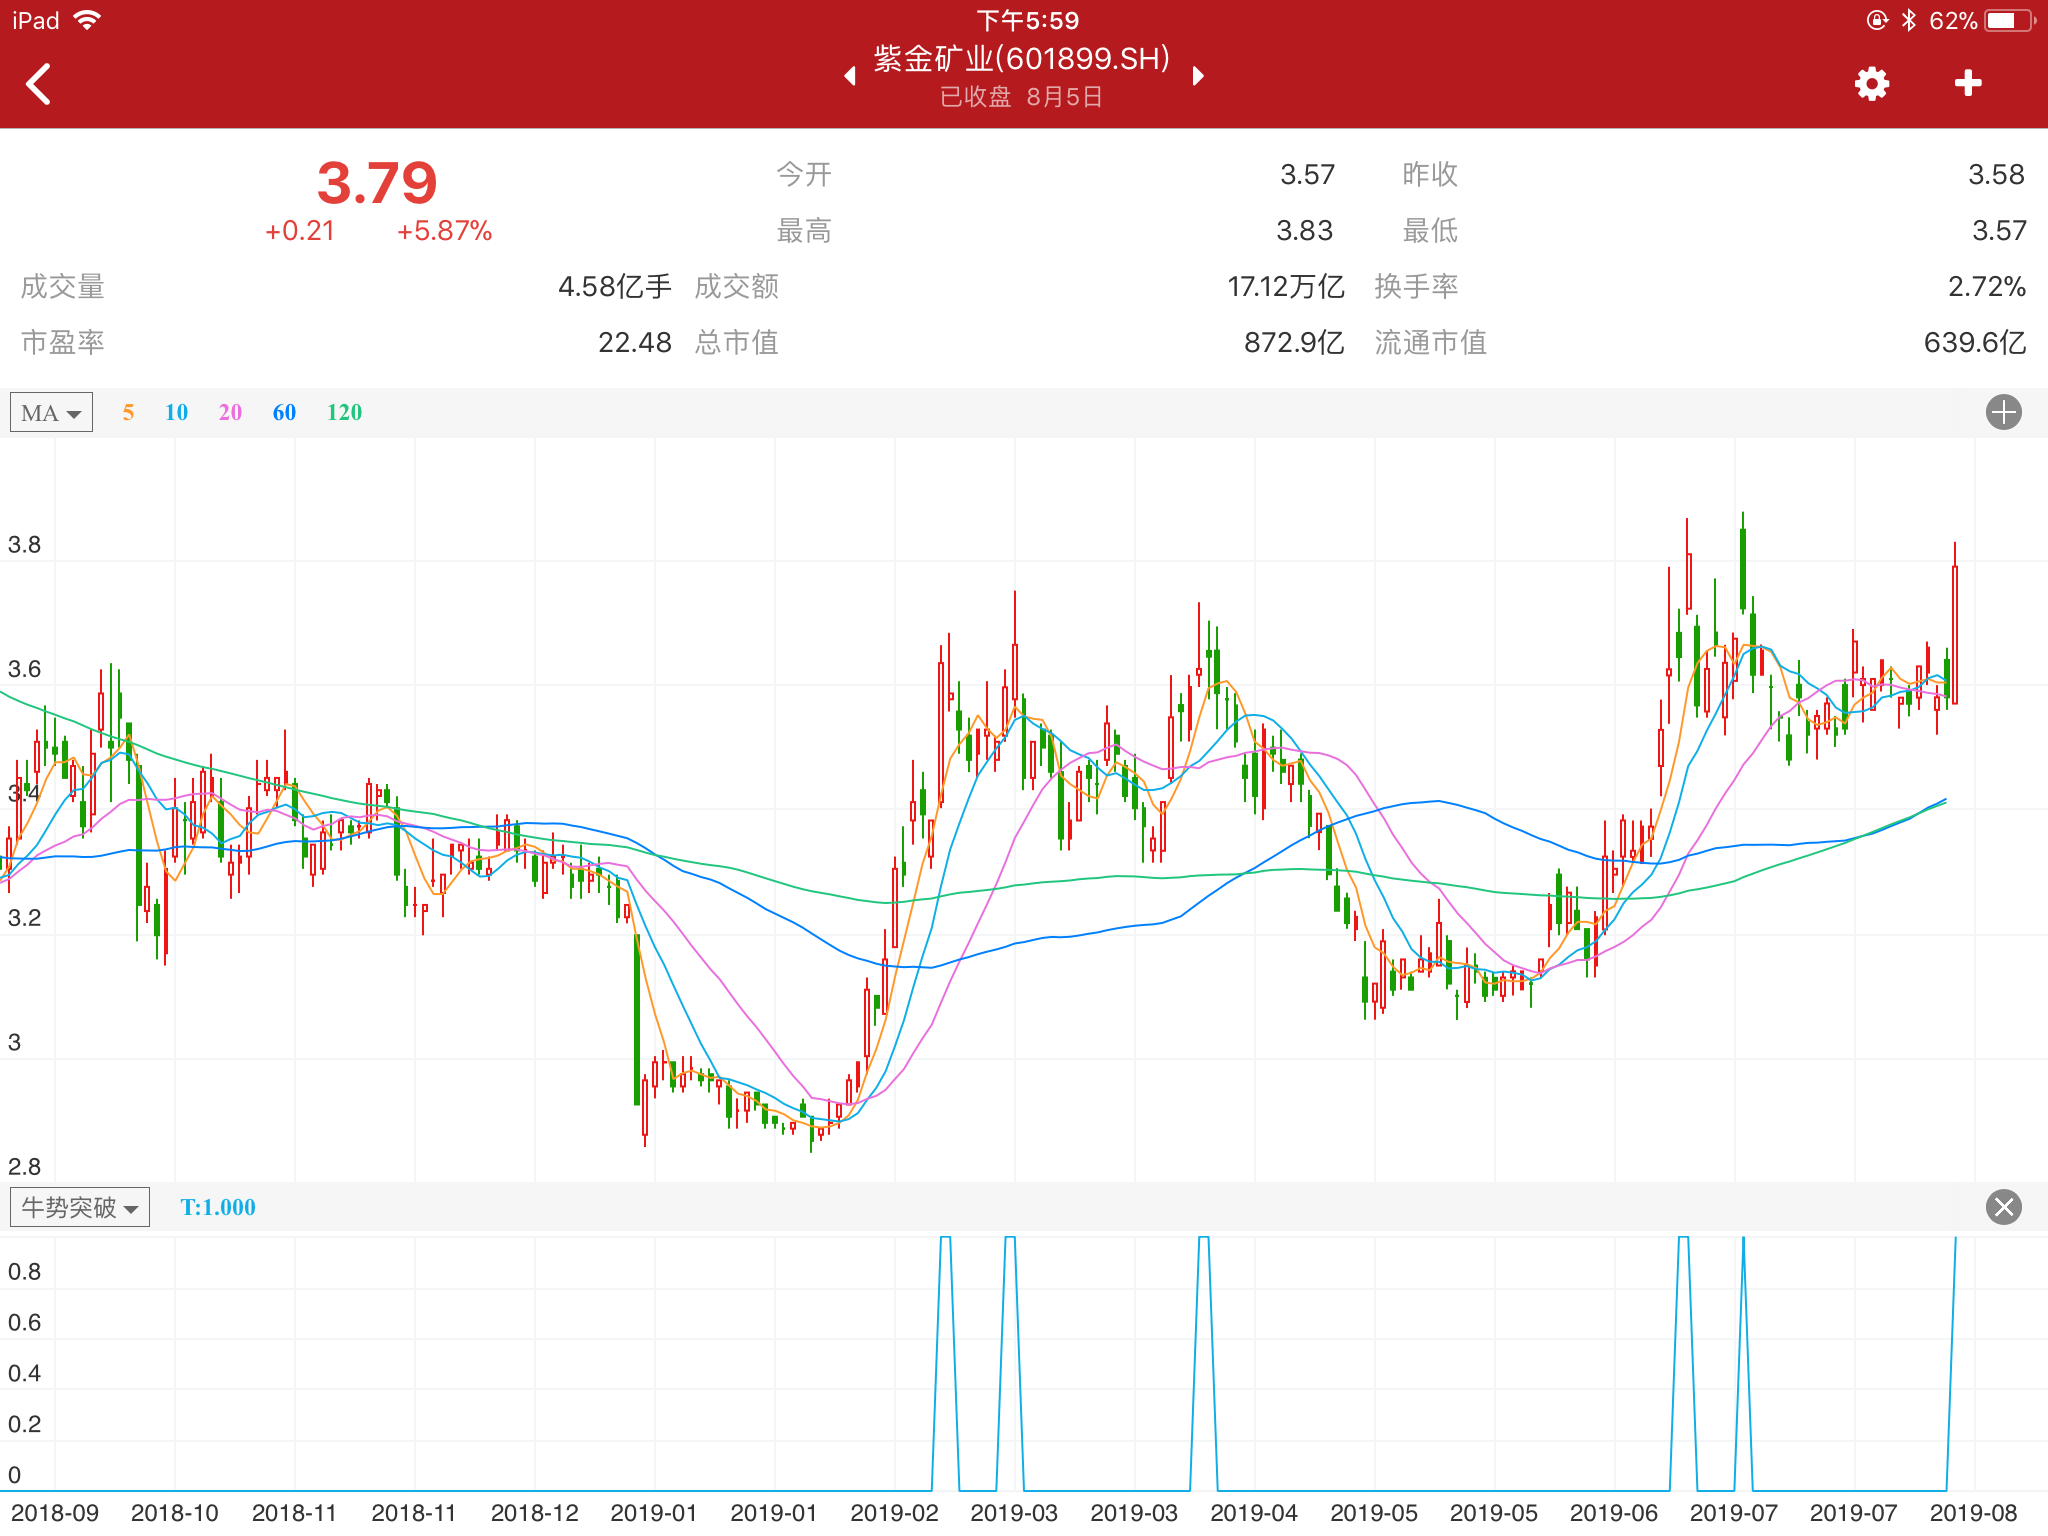Add stock with plus icon

(1967, 83)
